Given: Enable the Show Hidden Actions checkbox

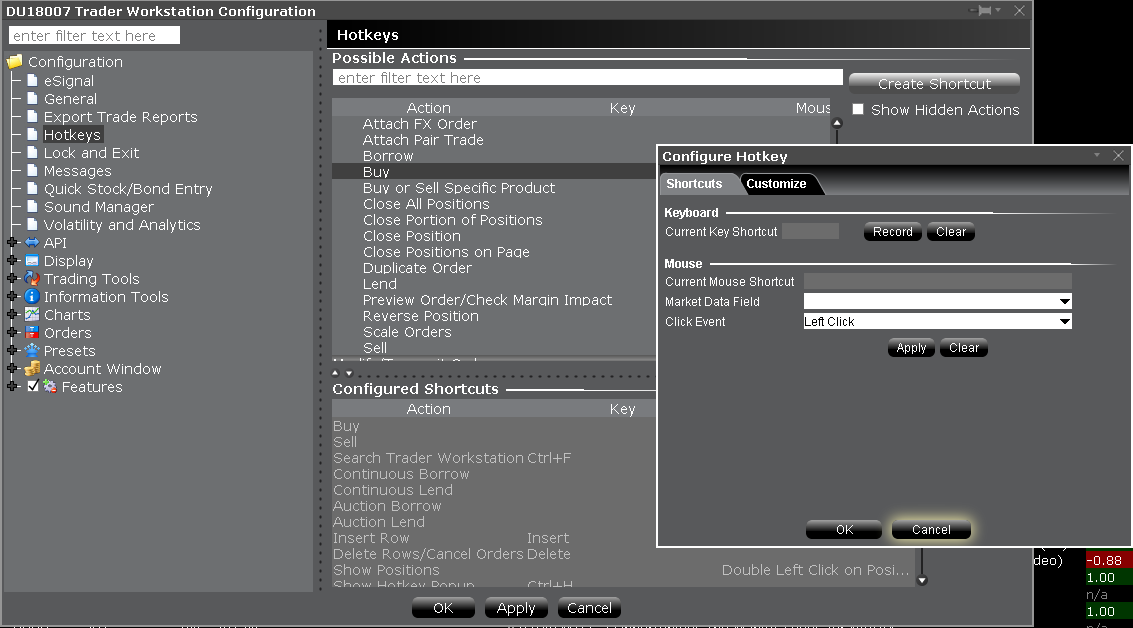Looking at the screenshot, I should coord(858,110).
